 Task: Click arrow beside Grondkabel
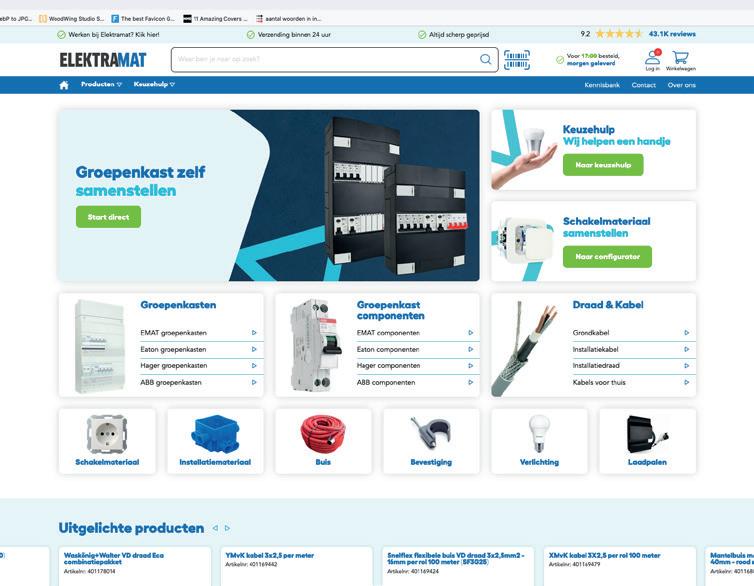point(687,333)
